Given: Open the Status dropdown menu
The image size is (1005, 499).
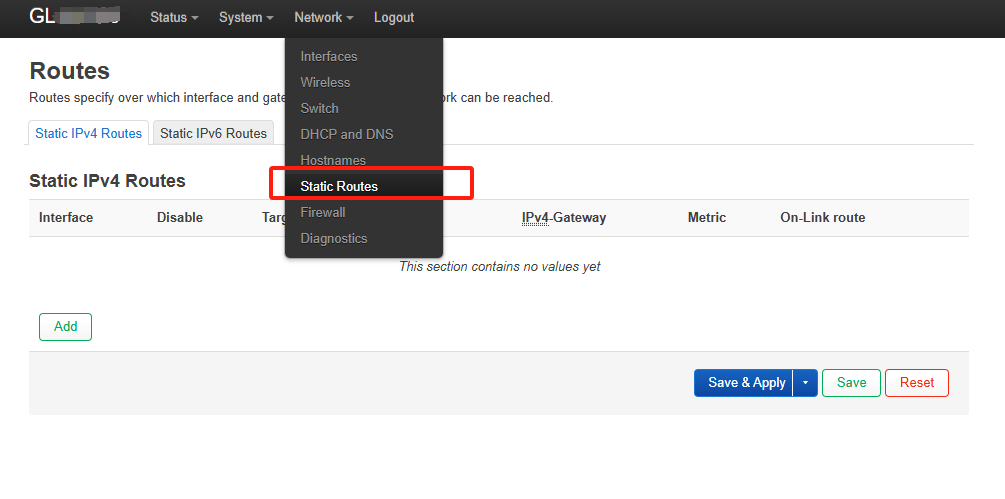Looking at the screenshot, I should point(174,17).
